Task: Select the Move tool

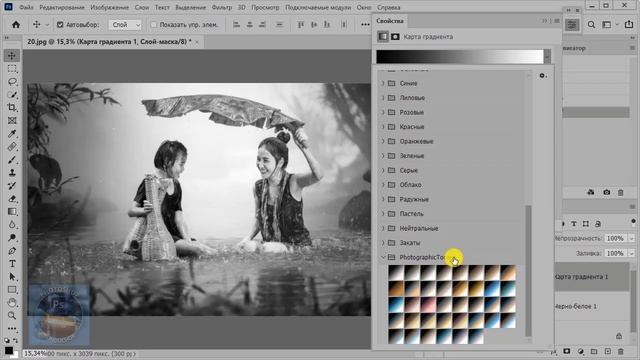Action: 12,56
